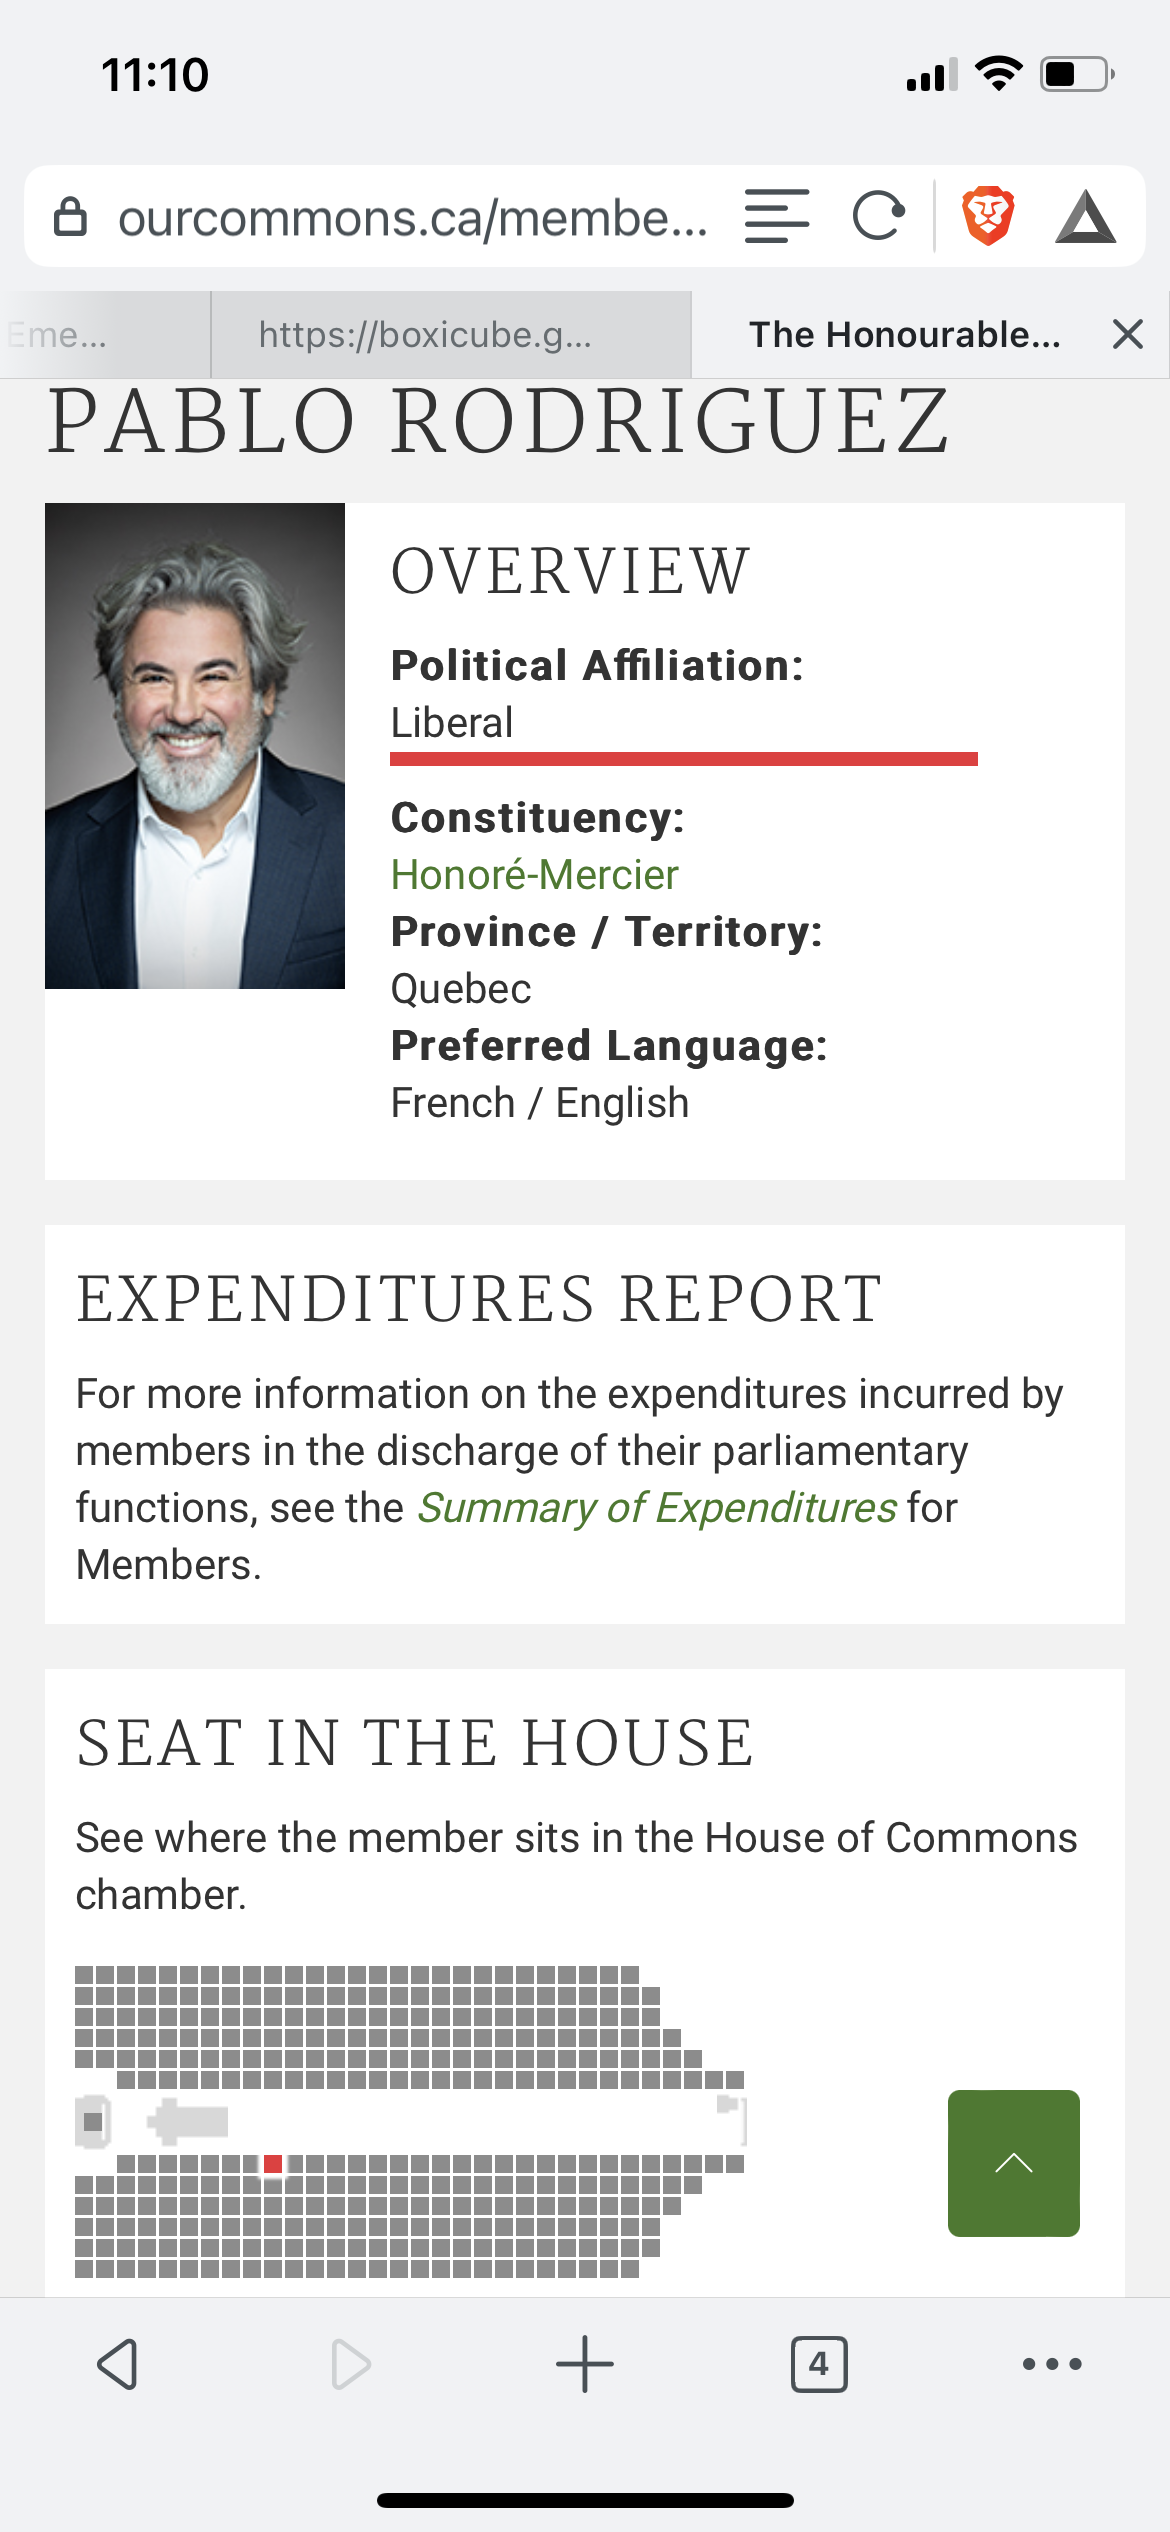
Task: Close The Honourable tab
Action: (x=1127, y=334)
